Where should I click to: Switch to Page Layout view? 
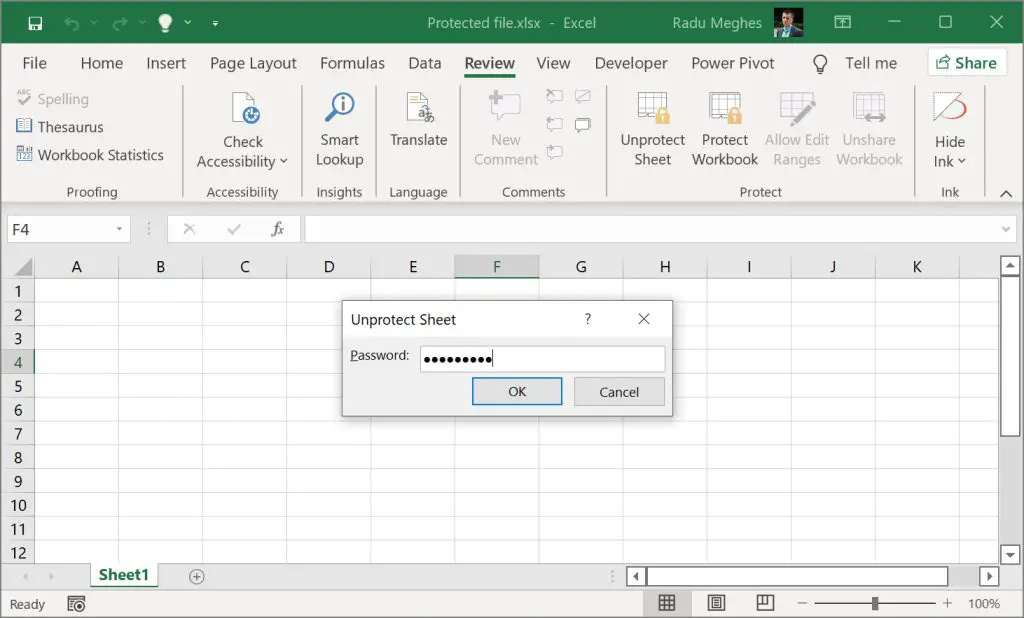(x=716, y=603)
